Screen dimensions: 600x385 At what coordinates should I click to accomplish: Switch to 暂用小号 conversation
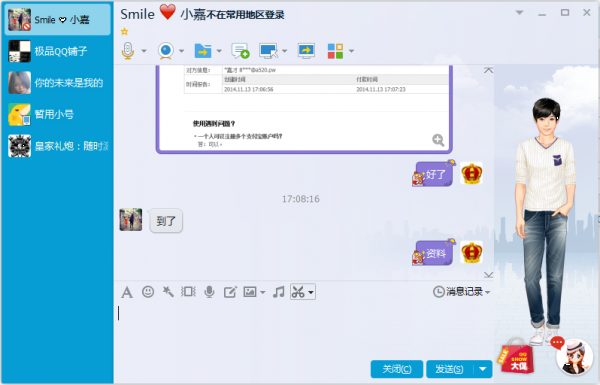click(57, 114)
